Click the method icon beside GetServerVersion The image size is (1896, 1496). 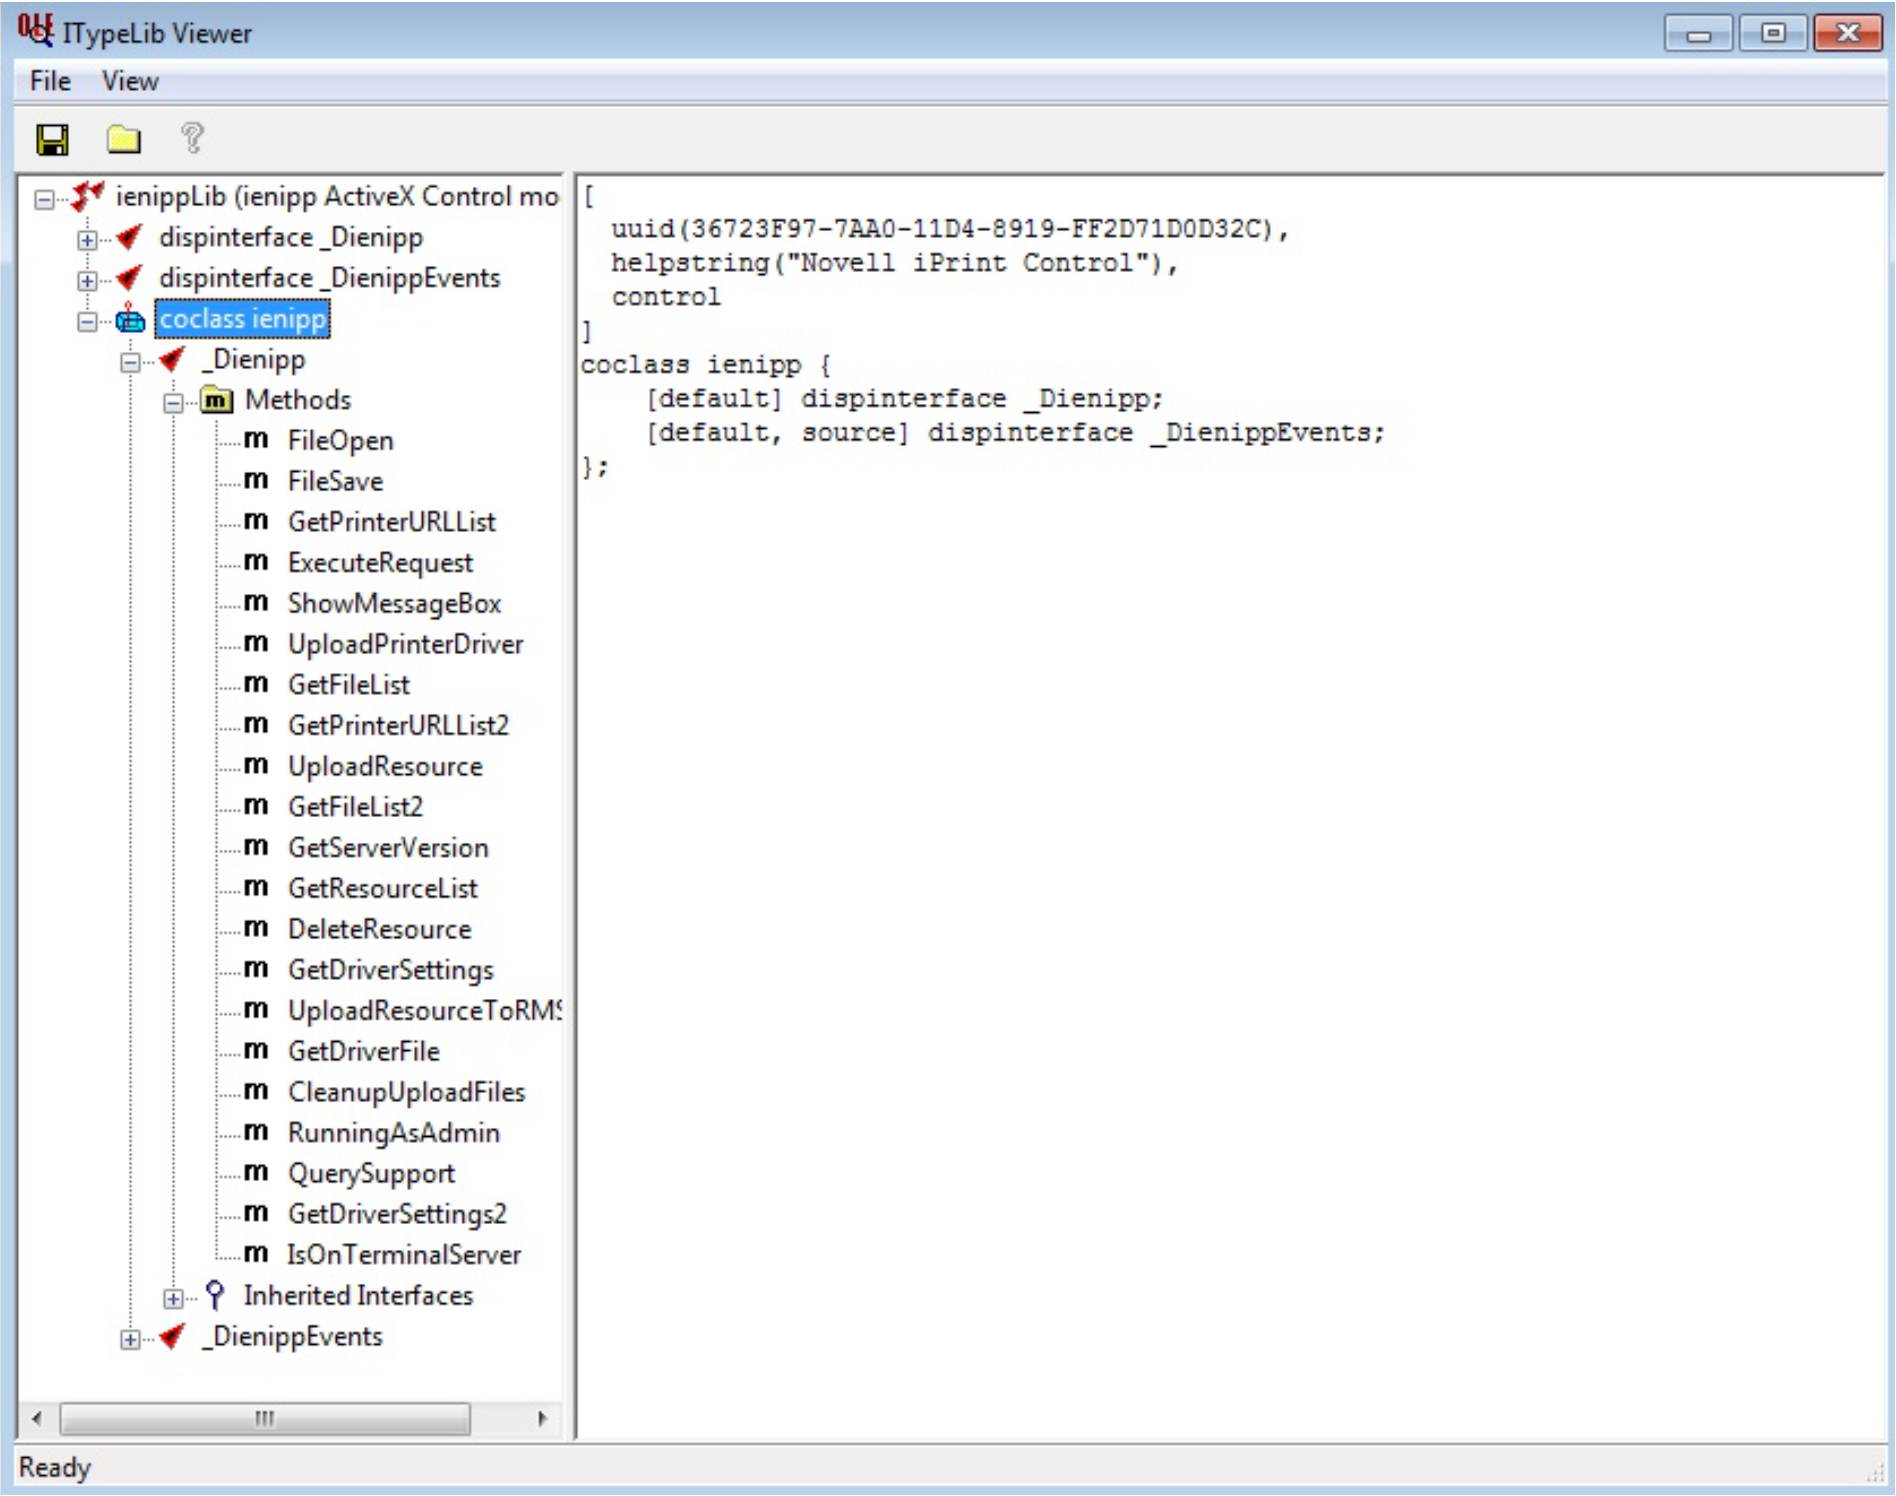coord(256,847)
